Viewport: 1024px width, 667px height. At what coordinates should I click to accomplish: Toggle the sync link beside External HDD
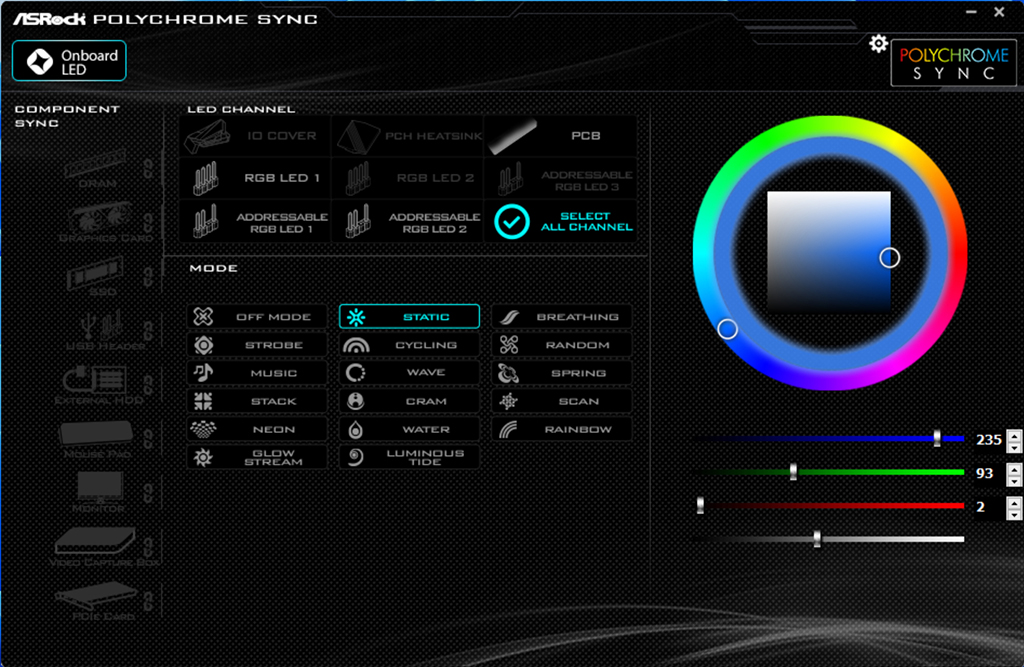148,385
